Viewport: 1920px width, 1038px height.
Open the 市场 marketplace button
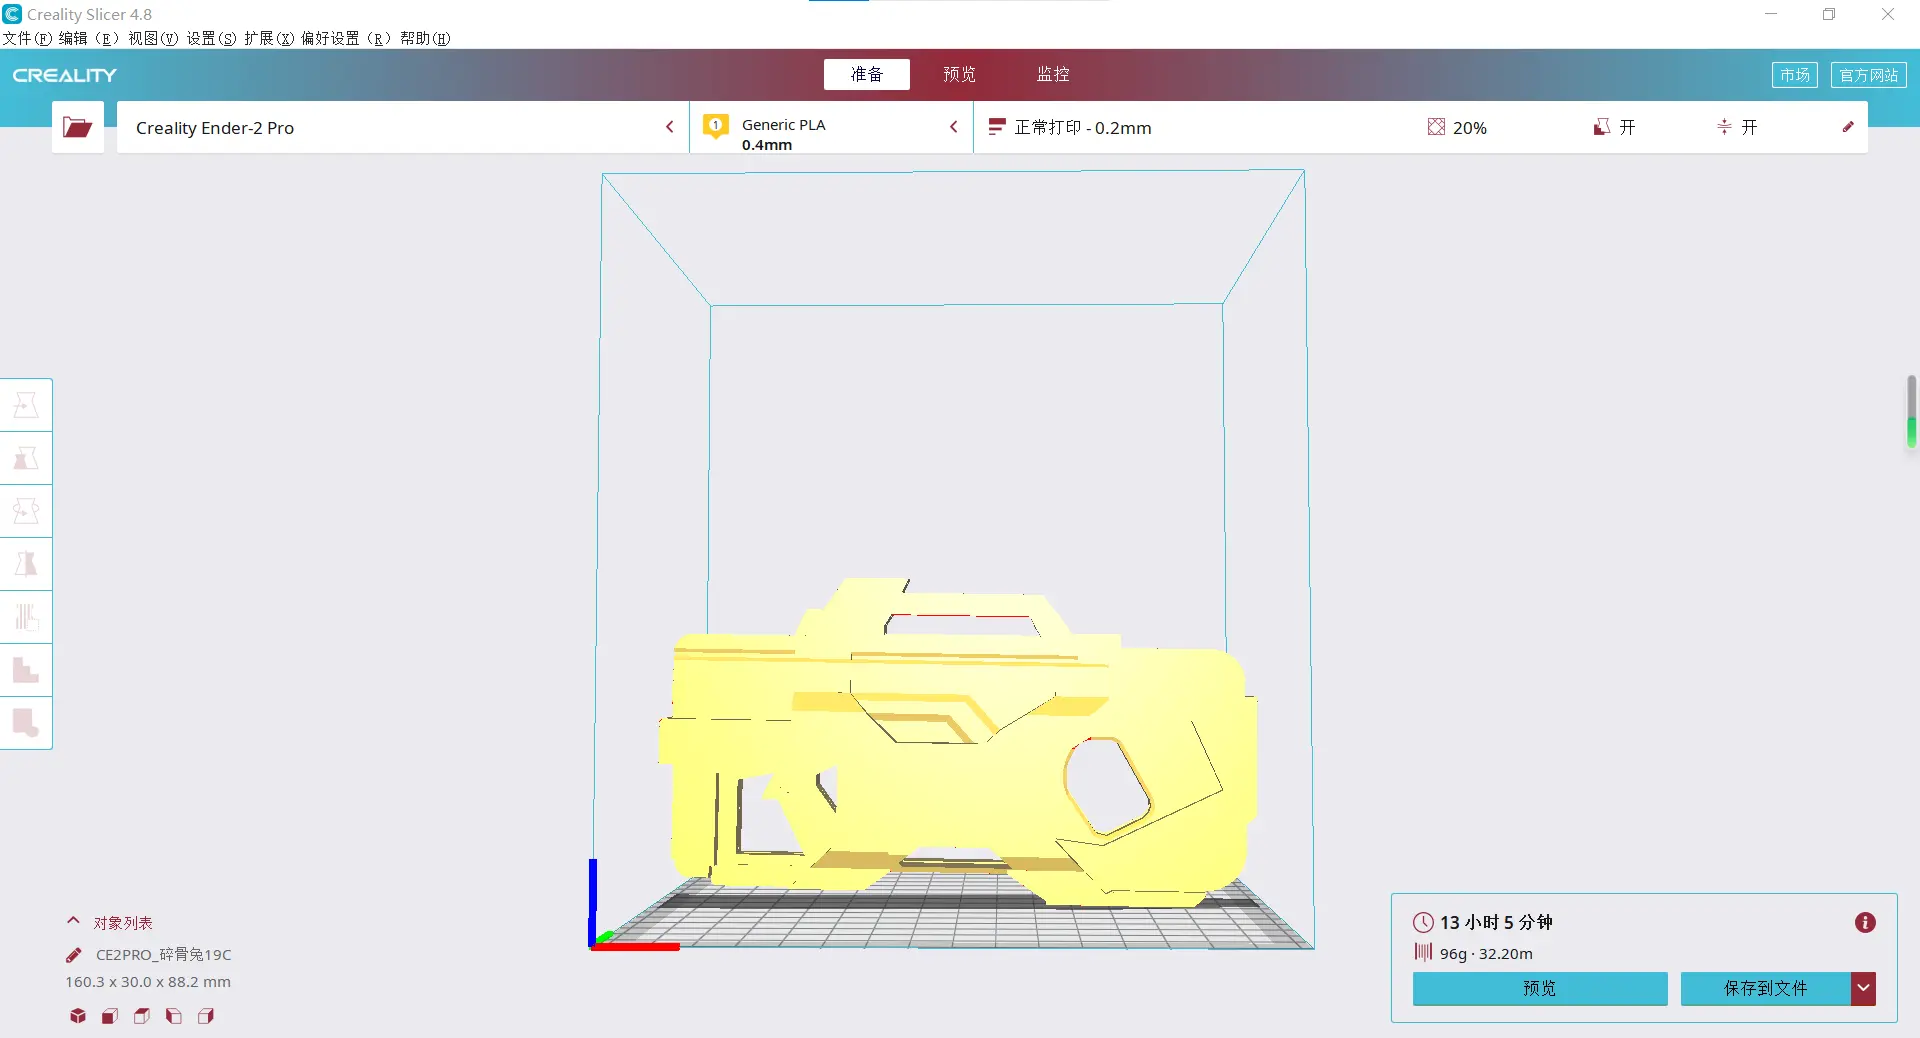pyautogui.click(x=1795, y=75)
